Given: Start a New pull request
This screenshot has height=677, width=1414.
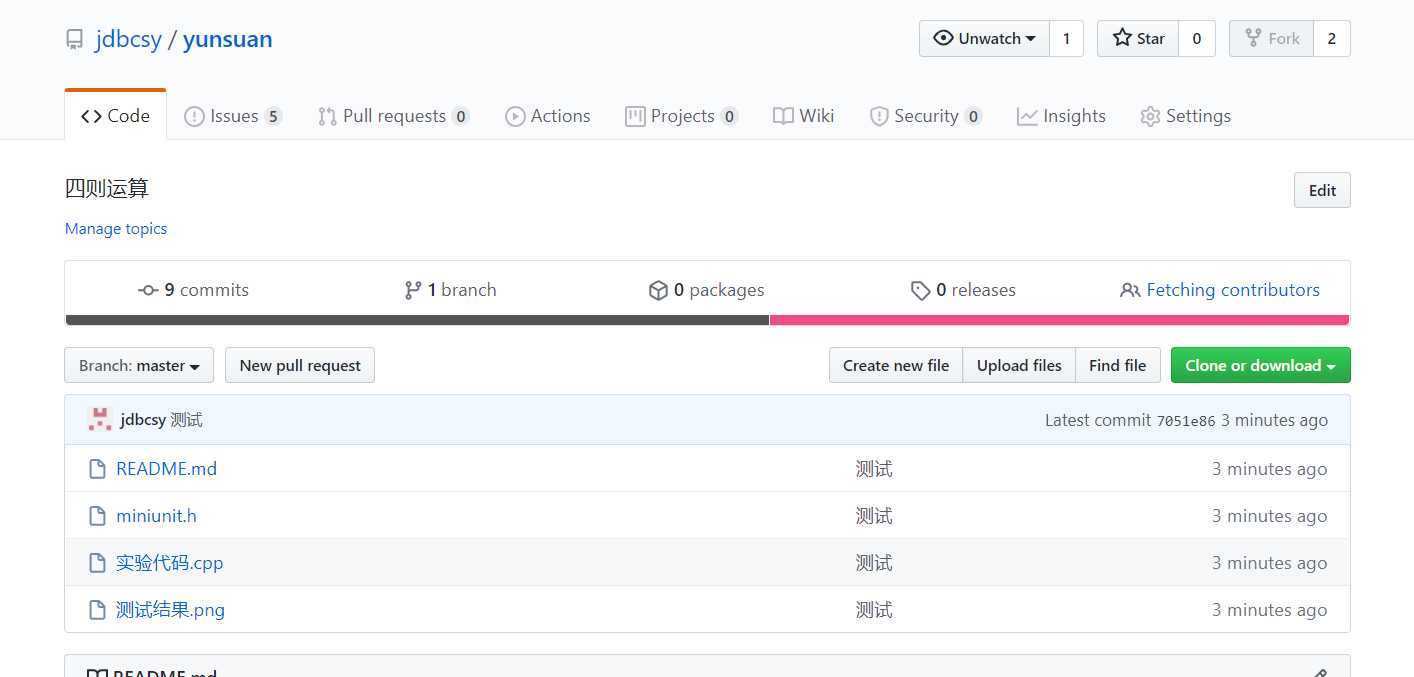Looking at the screenshot, I should [300, 365].
